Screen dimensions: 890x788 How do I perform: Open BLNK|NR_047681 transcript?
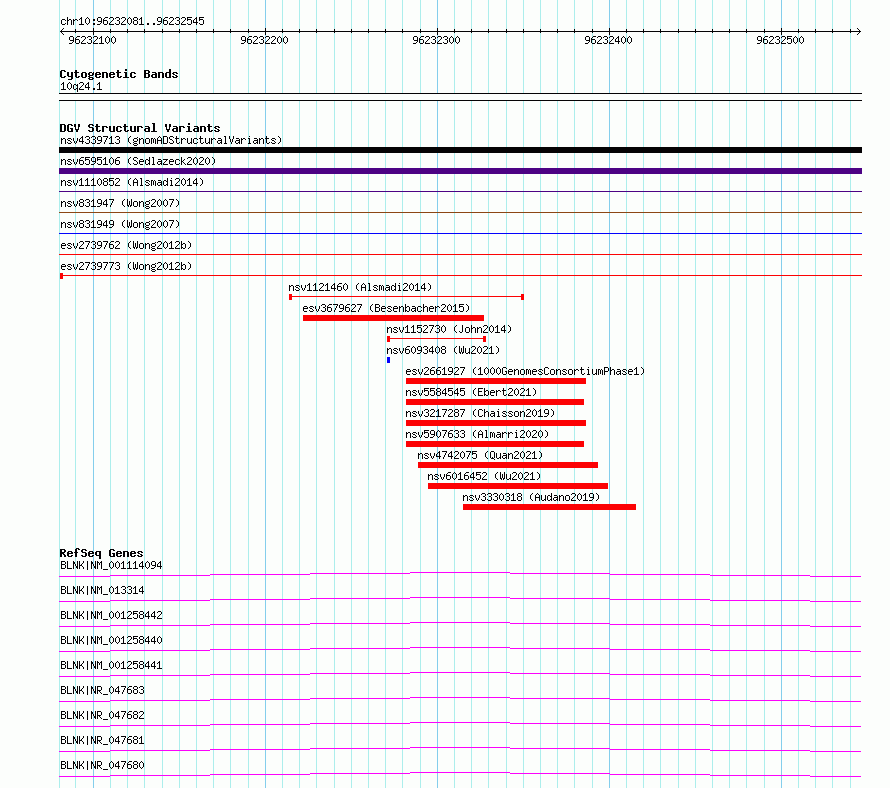pyautogui.click(x=102, y=740)
